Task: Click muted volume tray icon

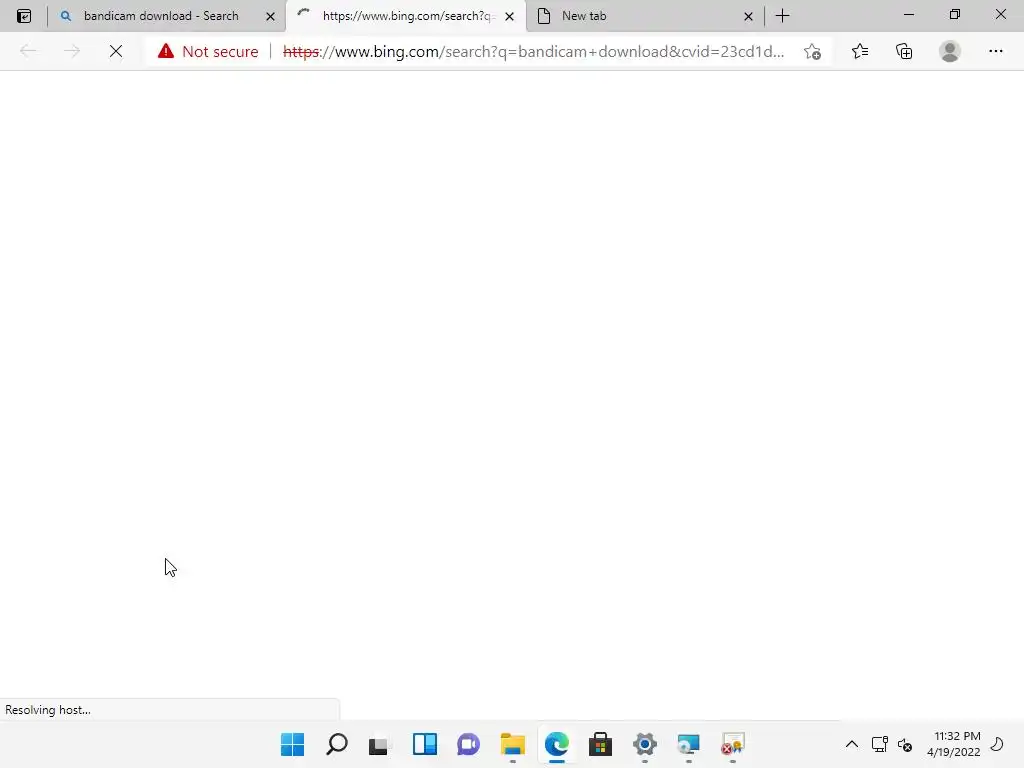Action: [905, 744]
